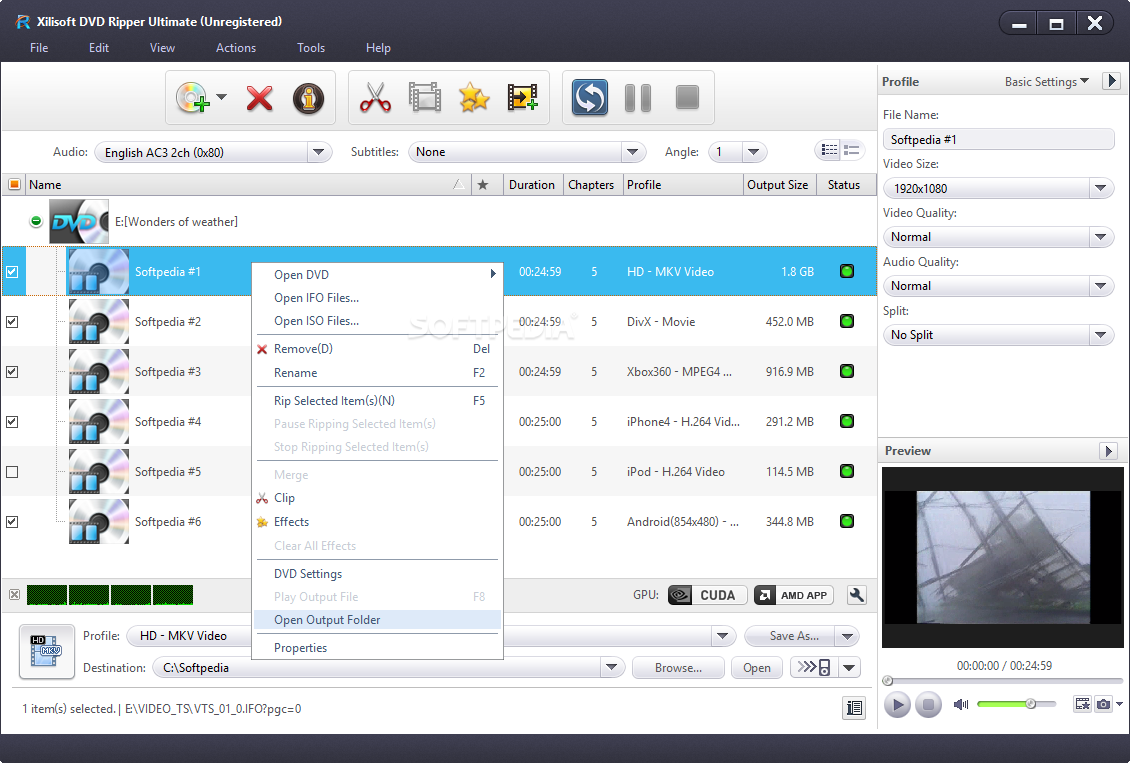Click the Open destination button

pyautogui.click(x=757, y=667)
